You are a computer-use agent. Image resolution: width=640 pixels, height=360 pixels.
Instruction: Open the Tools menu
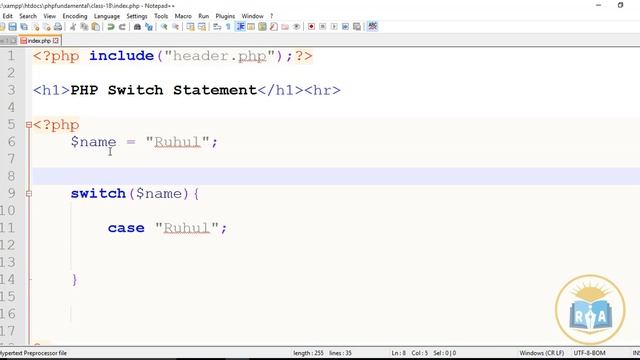161,16
